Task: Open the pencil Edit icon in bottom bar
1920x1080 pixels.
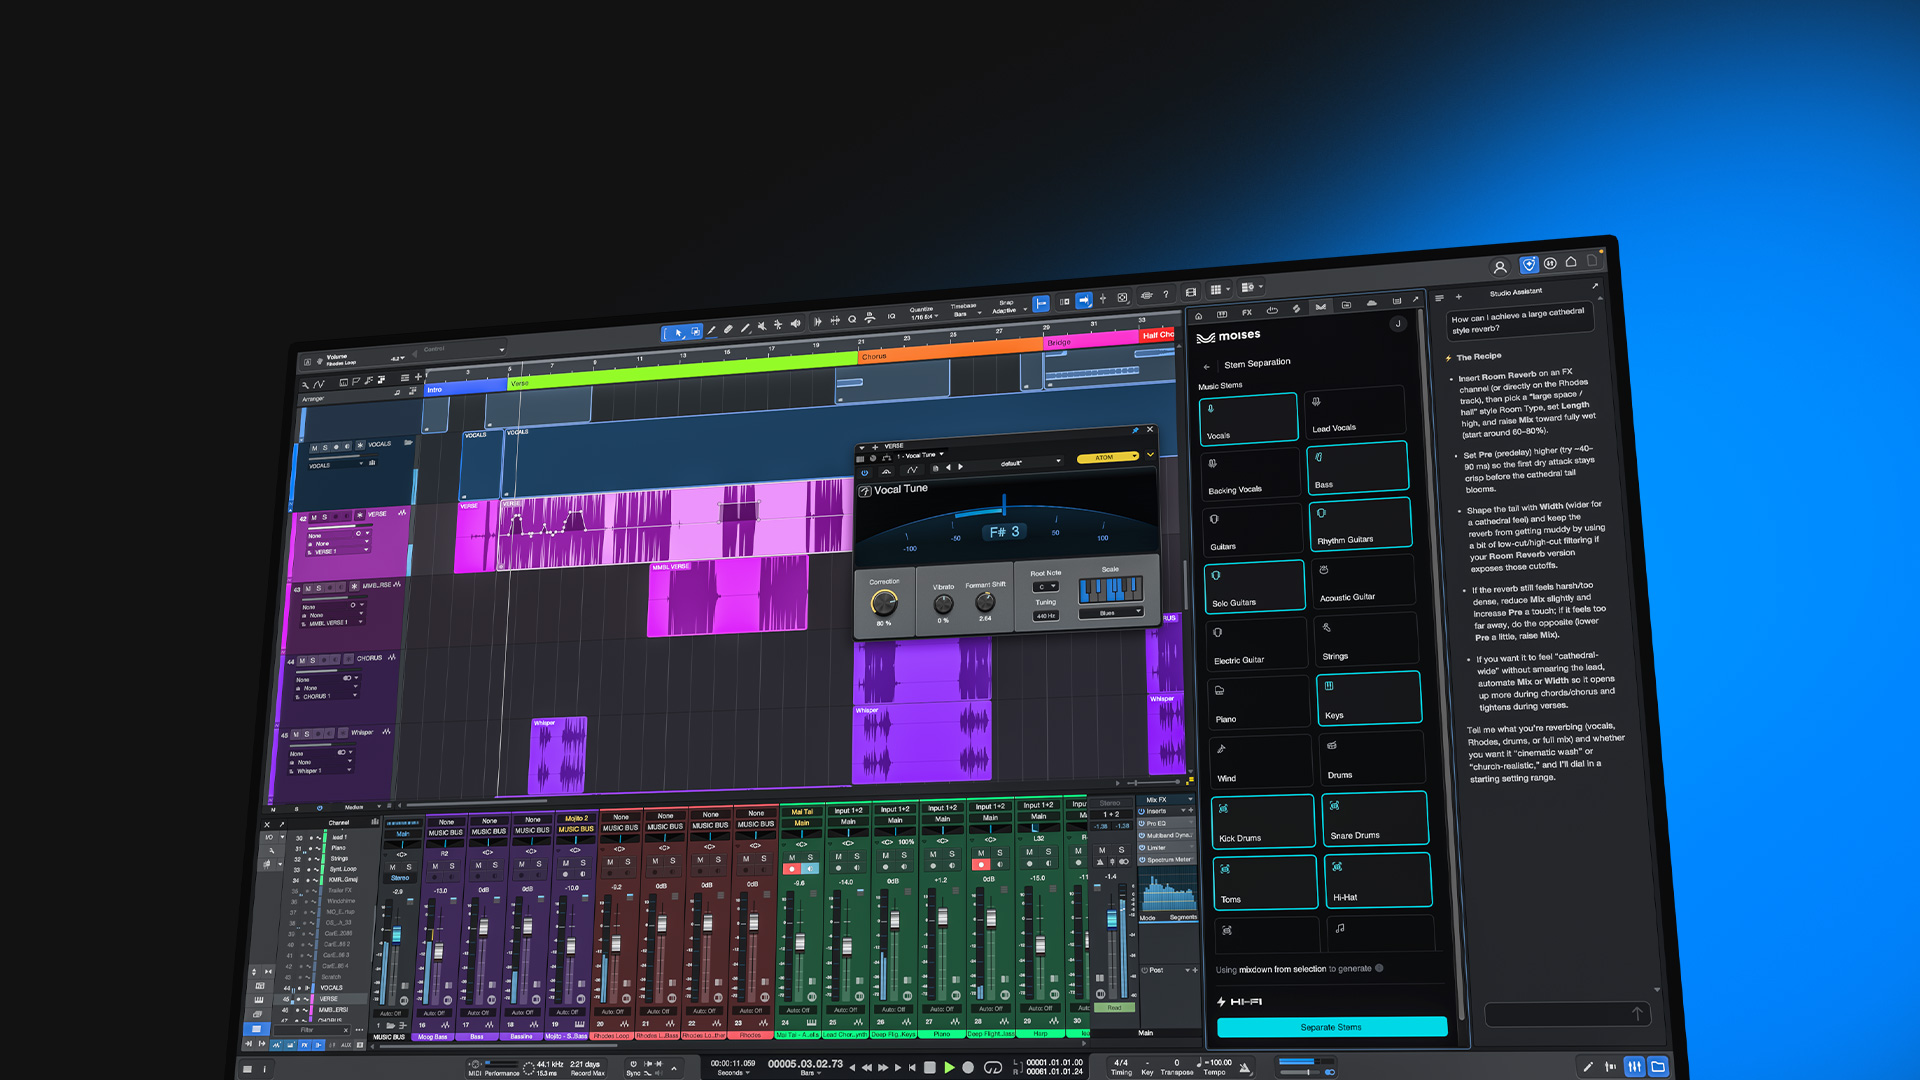Action: [1587, 1067]
